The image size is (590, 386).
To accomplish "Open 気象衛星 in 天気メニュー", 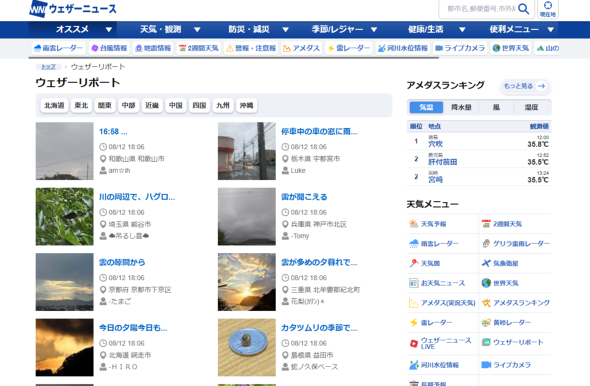I will [x=515, y=263].
